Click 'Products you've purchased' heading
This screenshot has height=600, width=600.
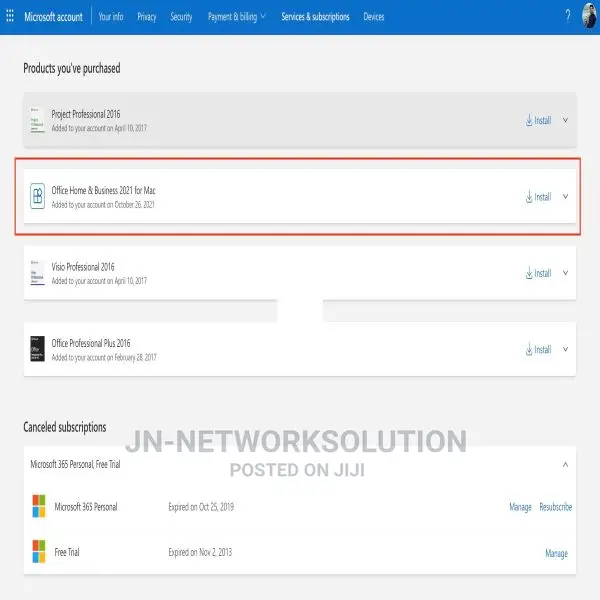pos(72,68)
